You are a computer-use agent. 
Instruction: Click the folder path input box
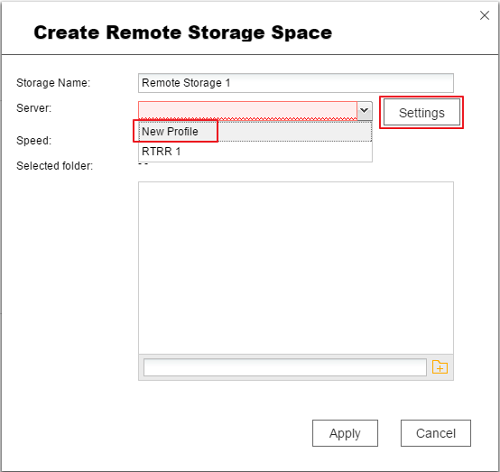coord(285,367)
